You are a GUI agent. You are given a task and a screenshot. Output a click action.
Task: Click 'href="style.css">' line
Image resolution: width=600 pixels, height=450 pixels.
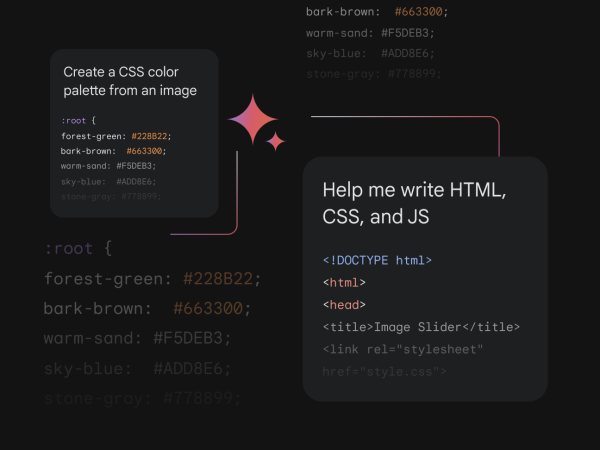pyautogui.click(x=384, y=372)
